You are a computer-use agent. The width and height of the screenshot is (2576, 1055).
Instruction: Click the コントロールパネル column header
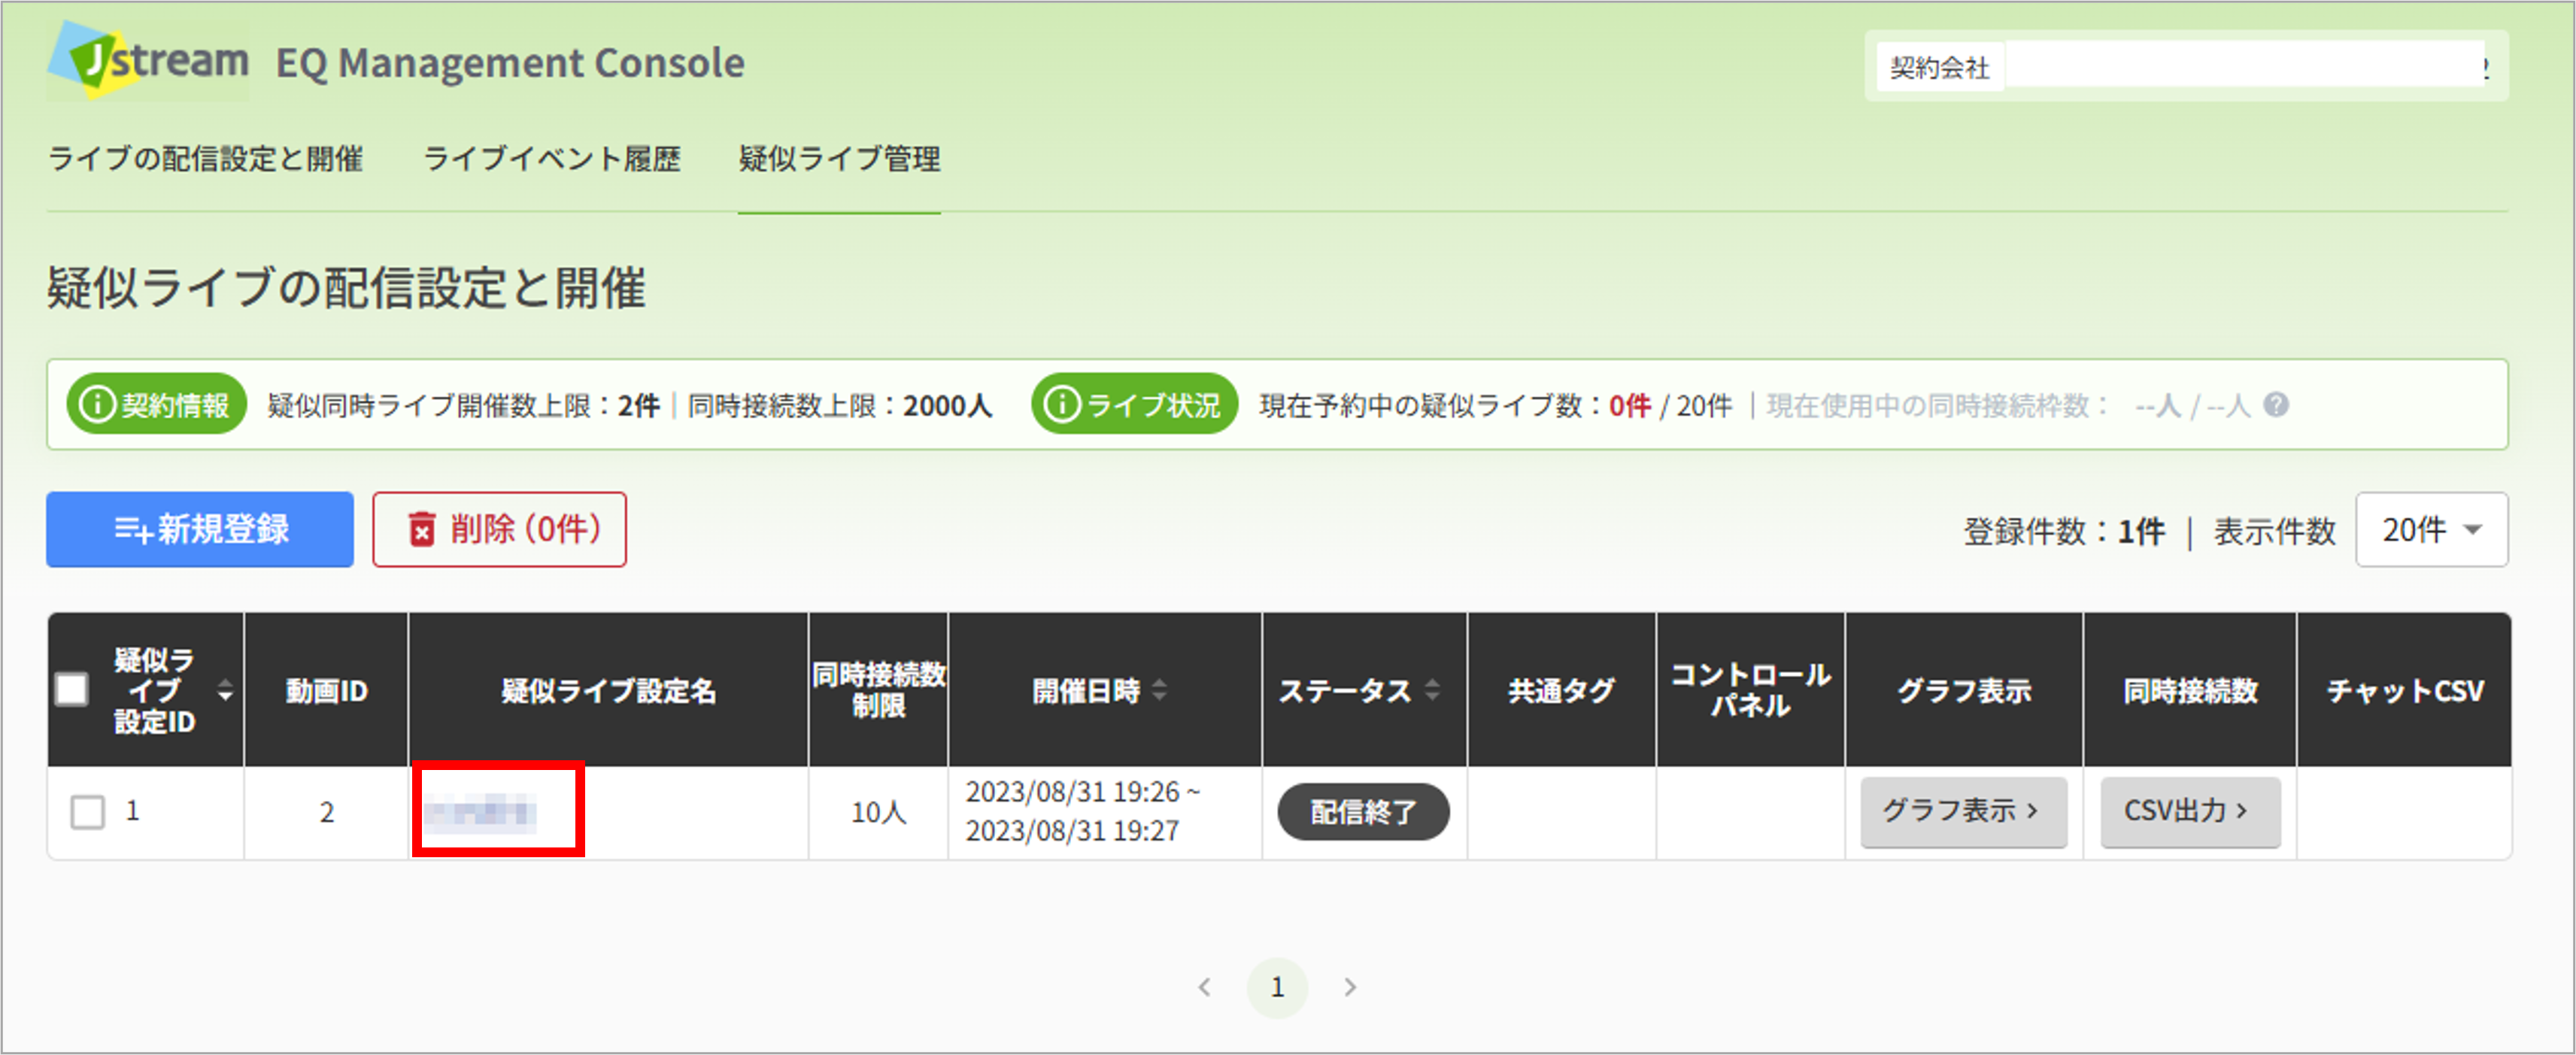tap(1750, 690)
